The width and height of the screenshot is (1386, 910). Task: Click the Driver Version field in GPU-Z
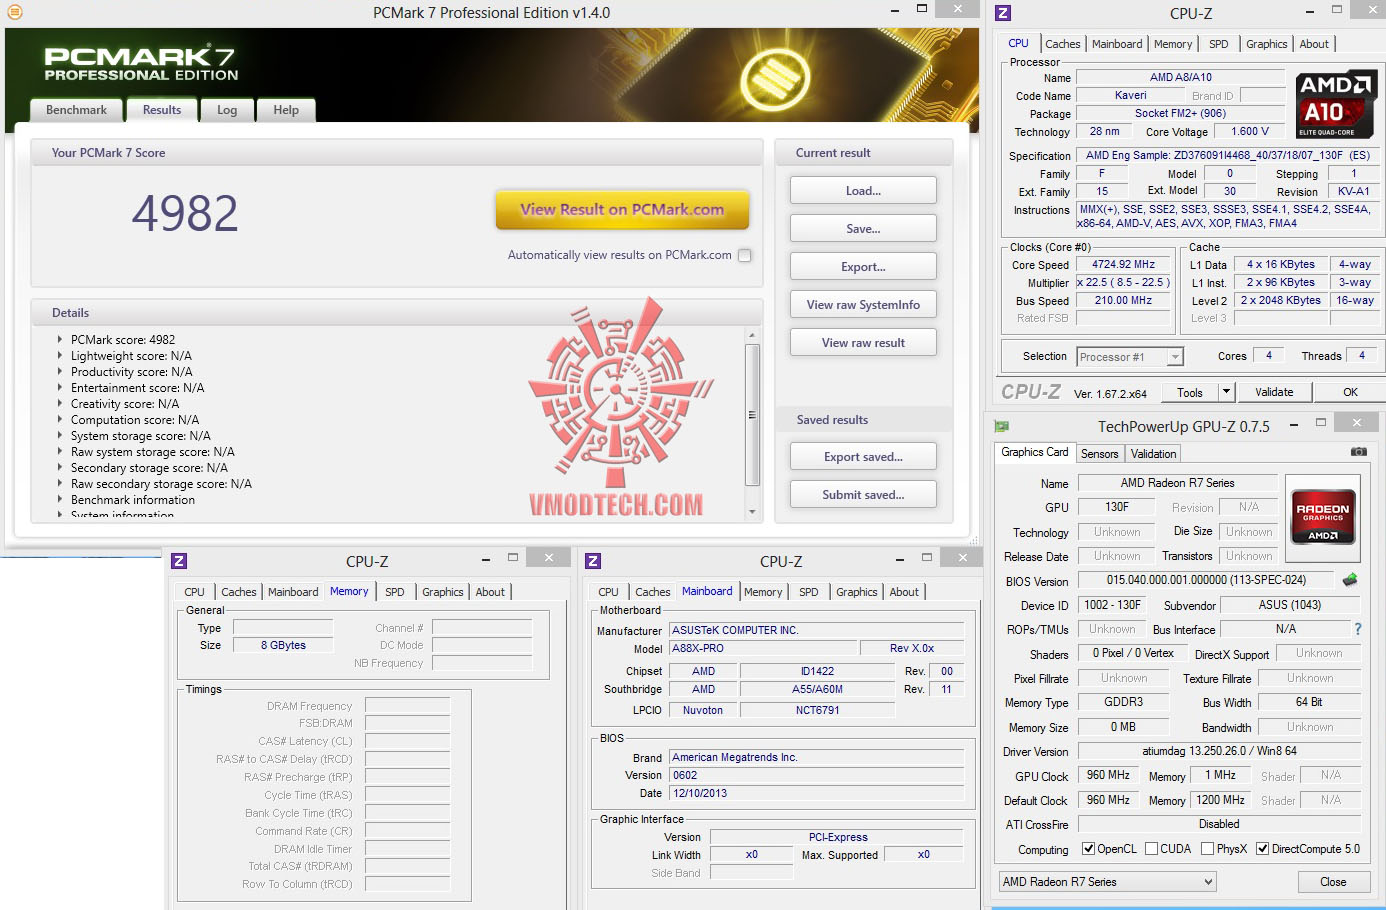coord(1219,752)
